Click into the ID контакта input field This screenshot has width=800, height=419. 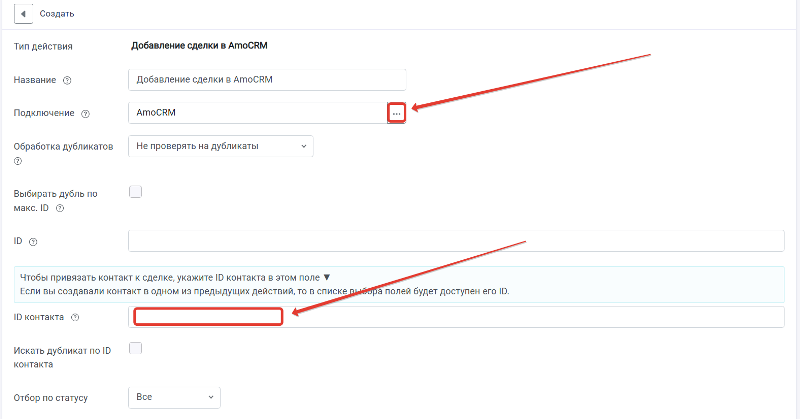[x=456, y=317]
